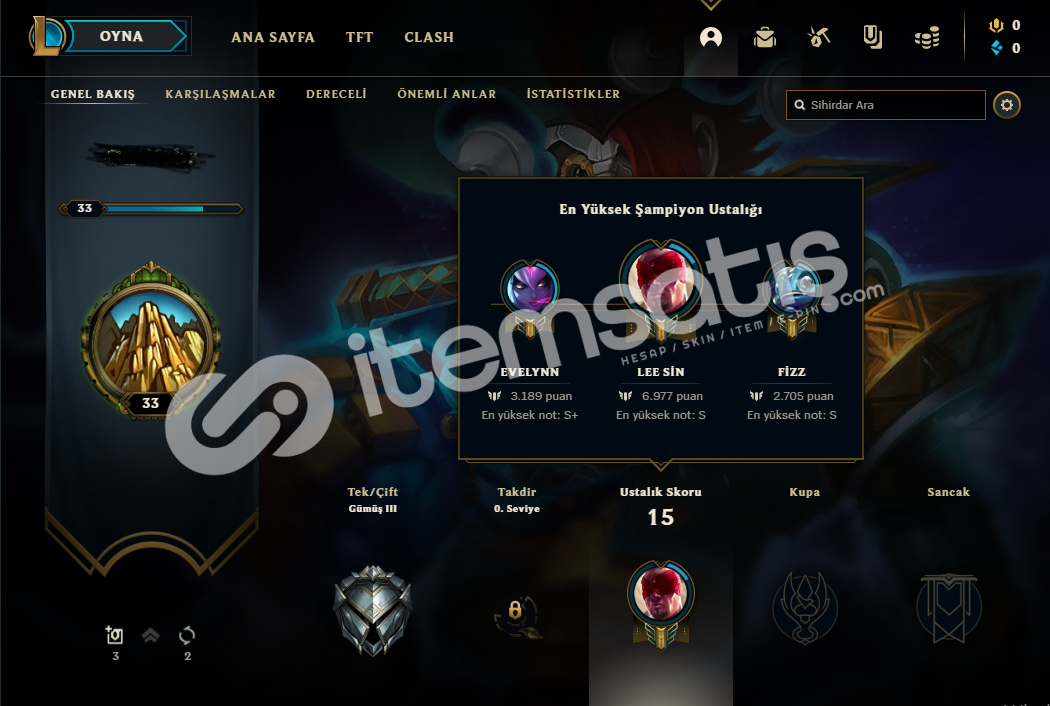The width and height of the screenshot is (1050, 706).
Task: Select Evelynn mastery champion portrait
Action: 530,289
